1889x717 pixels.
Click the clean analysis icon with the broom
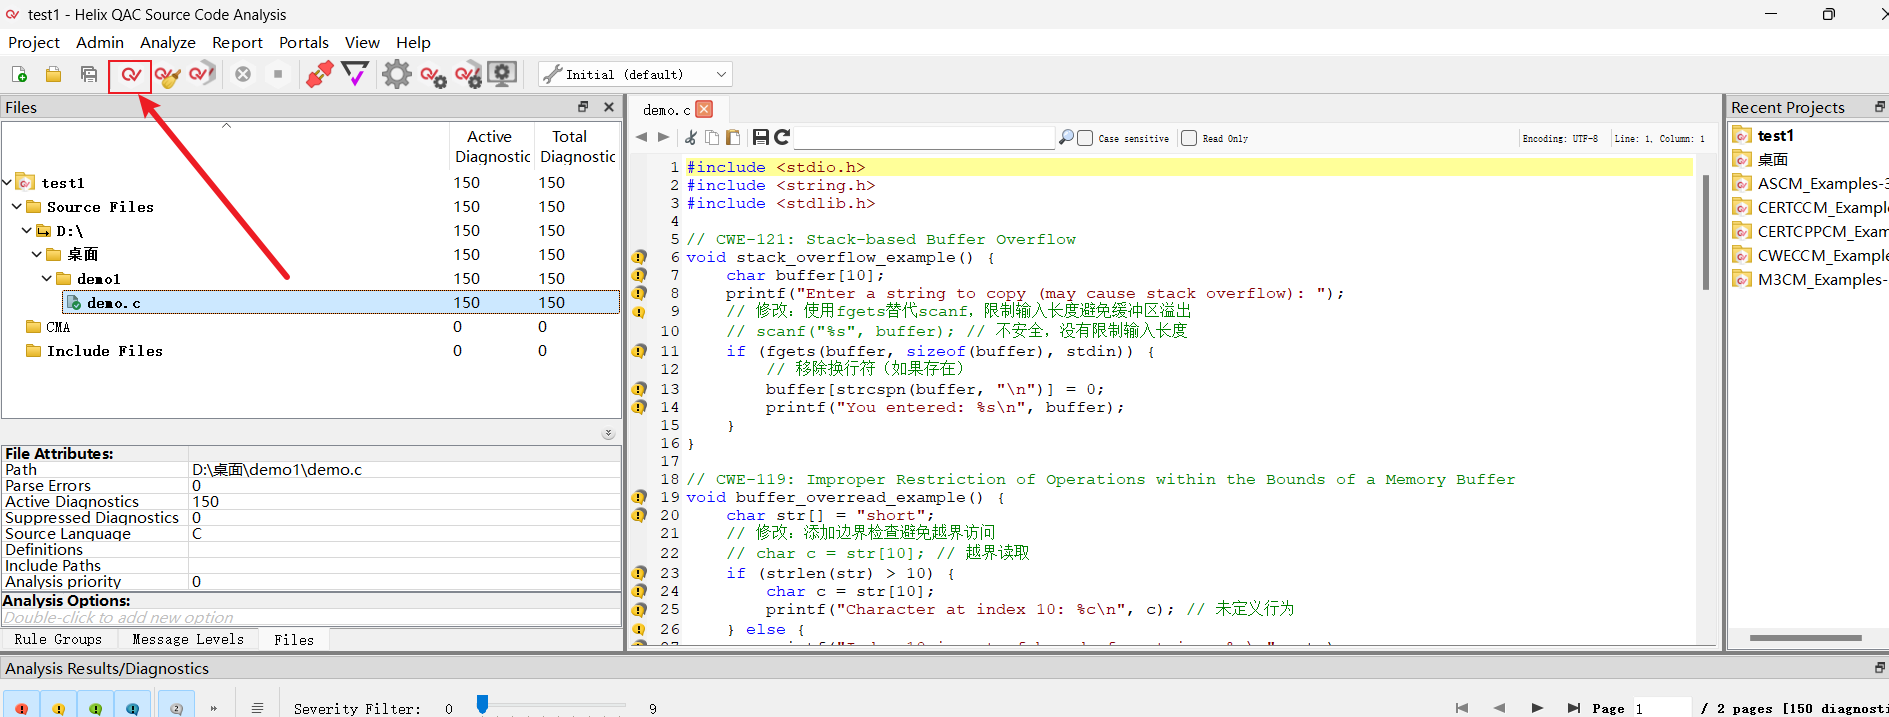tap(167, 75)
